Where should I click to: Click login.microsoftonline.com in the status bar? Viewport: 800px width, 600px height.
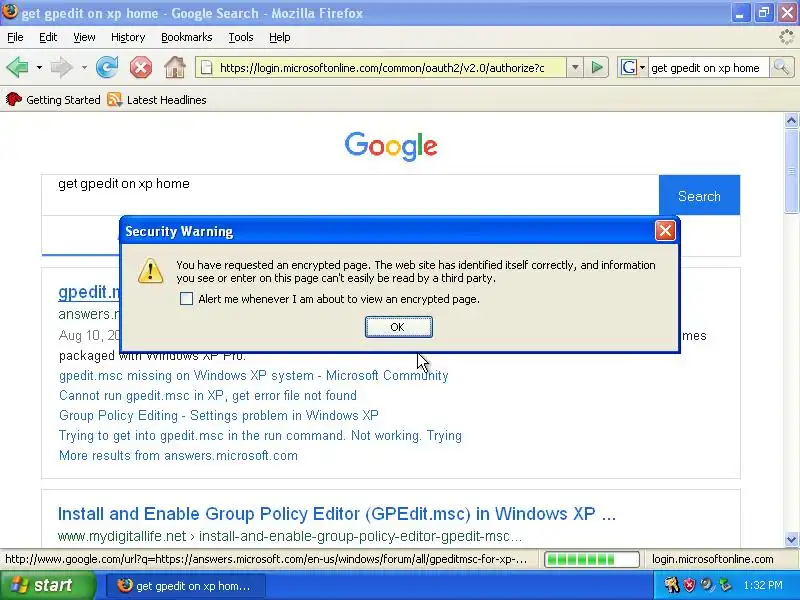click(x=713, y=559)
